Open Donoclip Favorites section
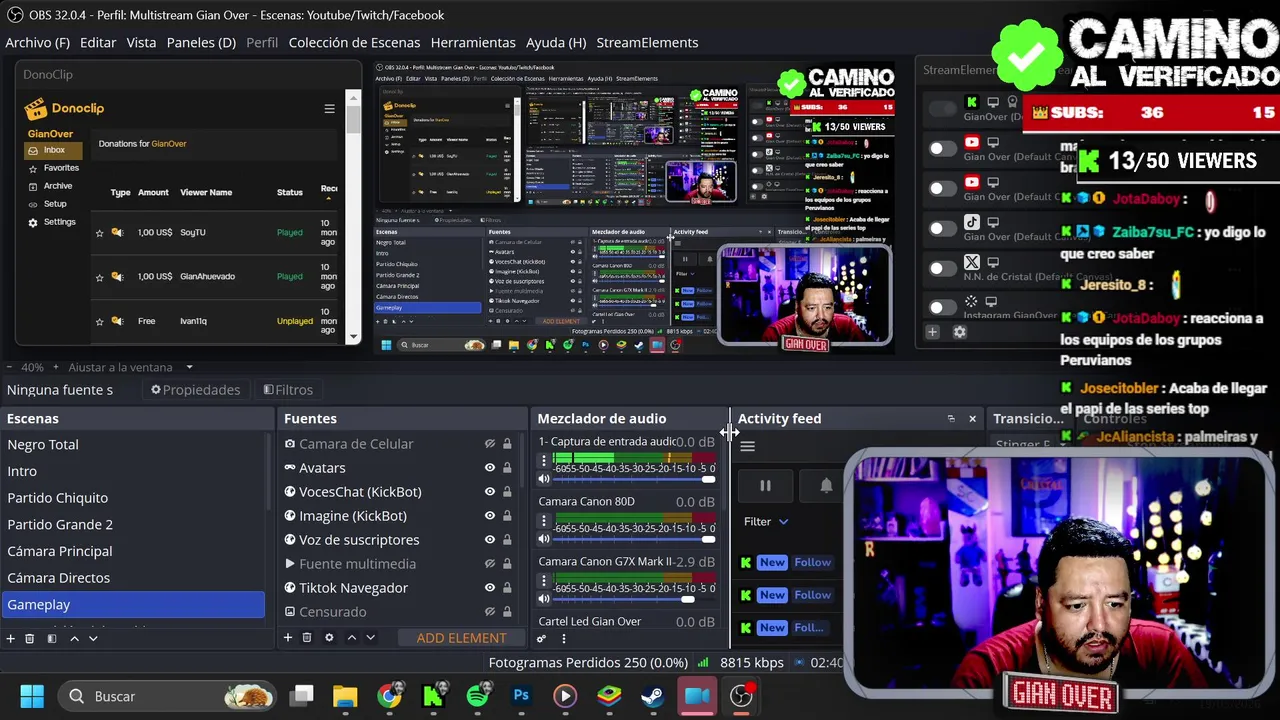The width and height of the screenshot is (1280, 720). [x=61, y=168]
